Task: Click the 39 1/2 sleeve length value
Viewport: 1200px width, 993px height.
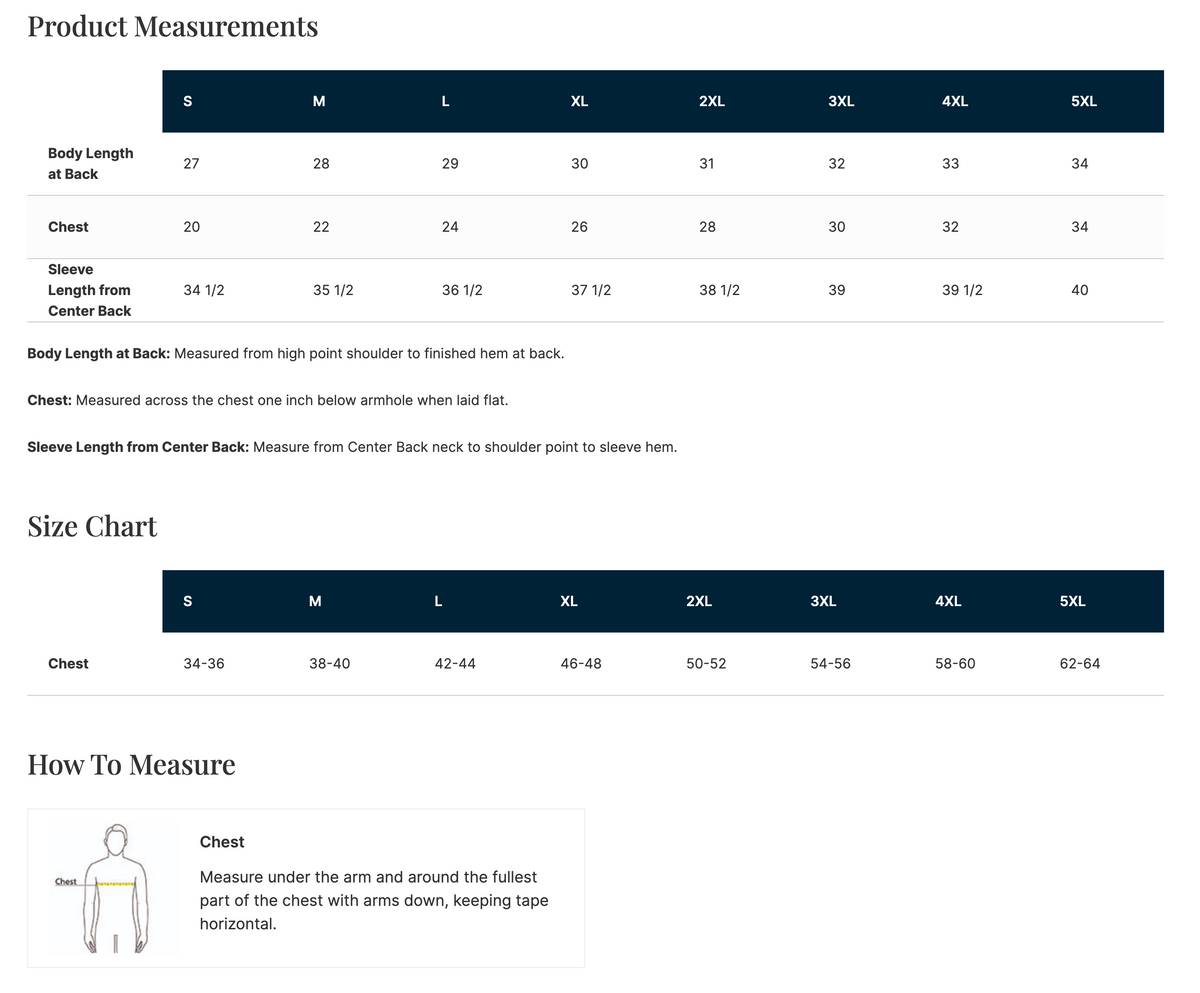Action: point(962,290)
